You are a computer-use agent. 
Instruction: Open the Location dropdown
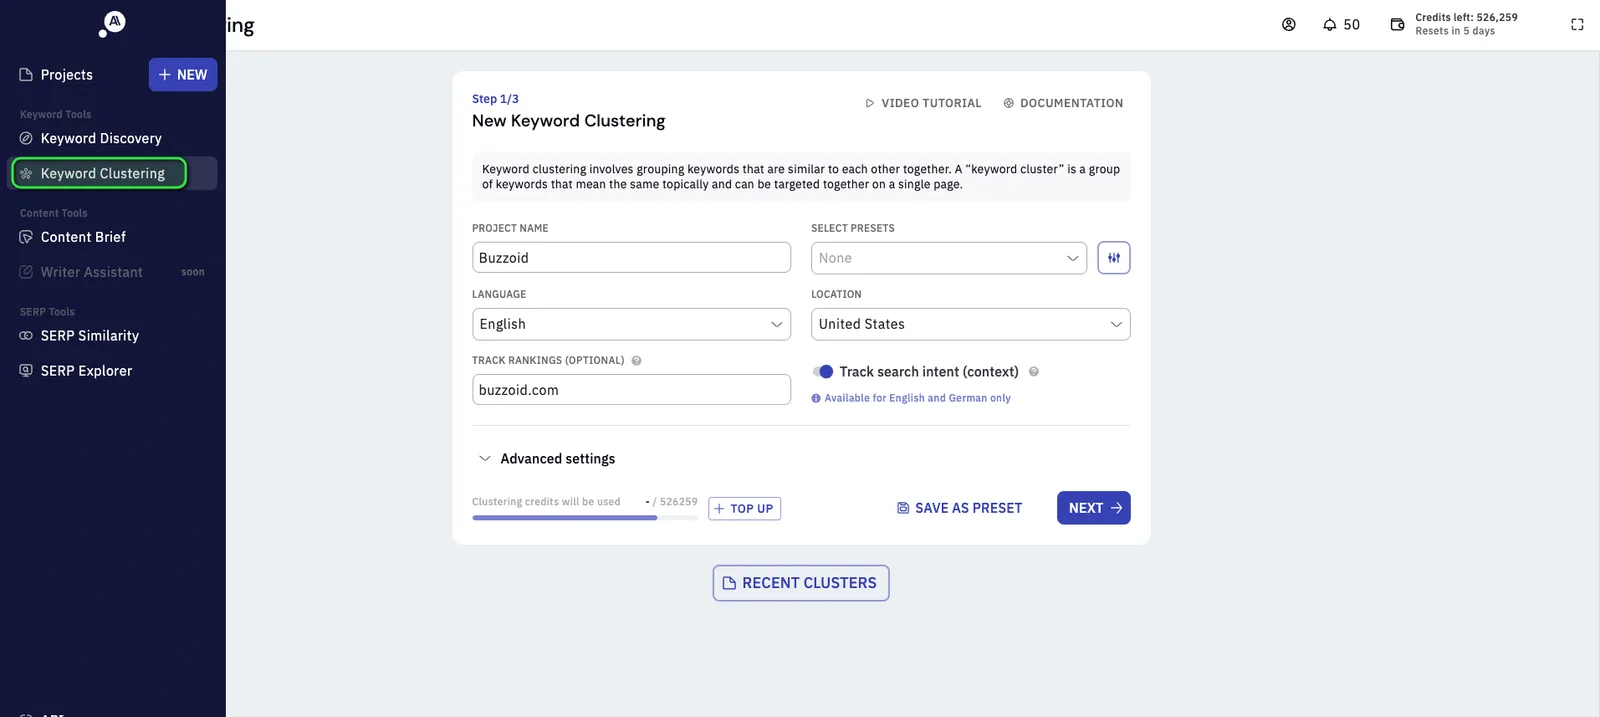970,324
